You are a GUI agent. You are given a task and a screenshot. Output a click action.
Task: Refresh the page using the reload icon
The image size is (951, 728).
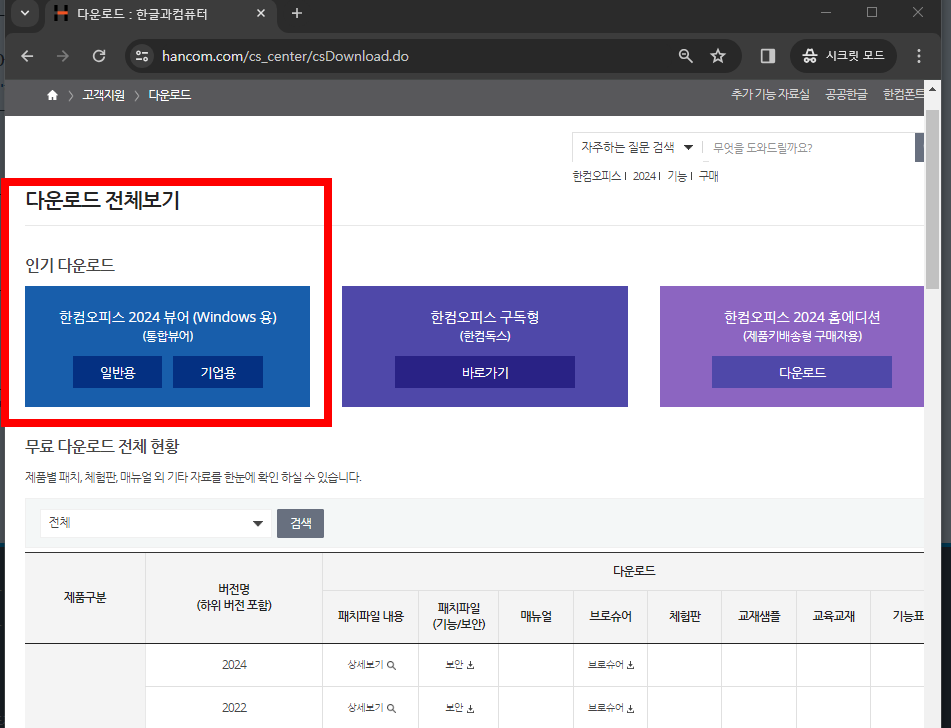tap(98, 56)
